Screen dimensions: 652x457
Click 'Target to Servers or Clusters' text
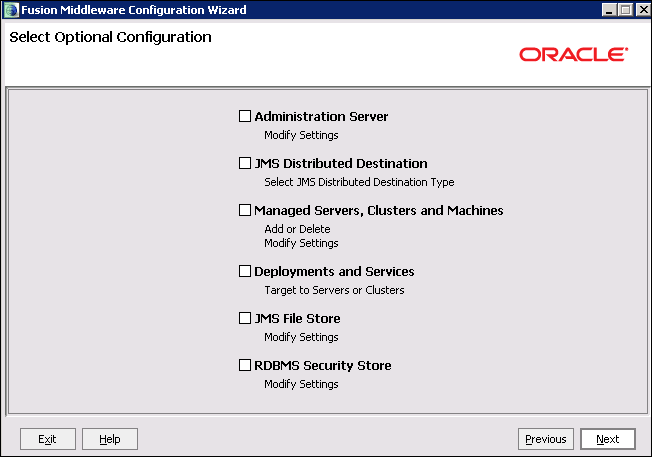pyautogui.click(x=334, y=290)
